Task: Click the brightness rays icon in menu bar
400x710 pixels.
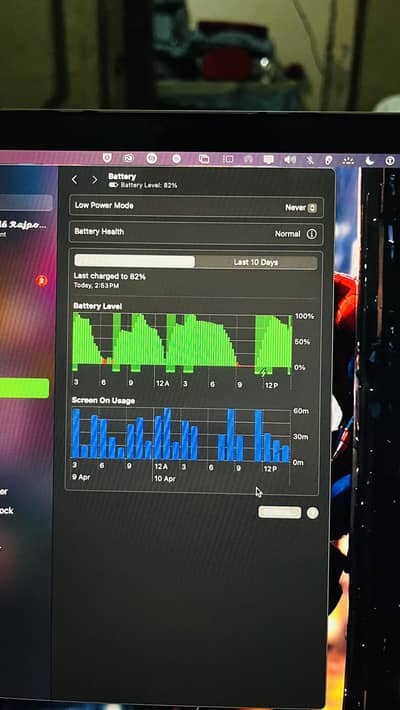Action: pos(348,160)
